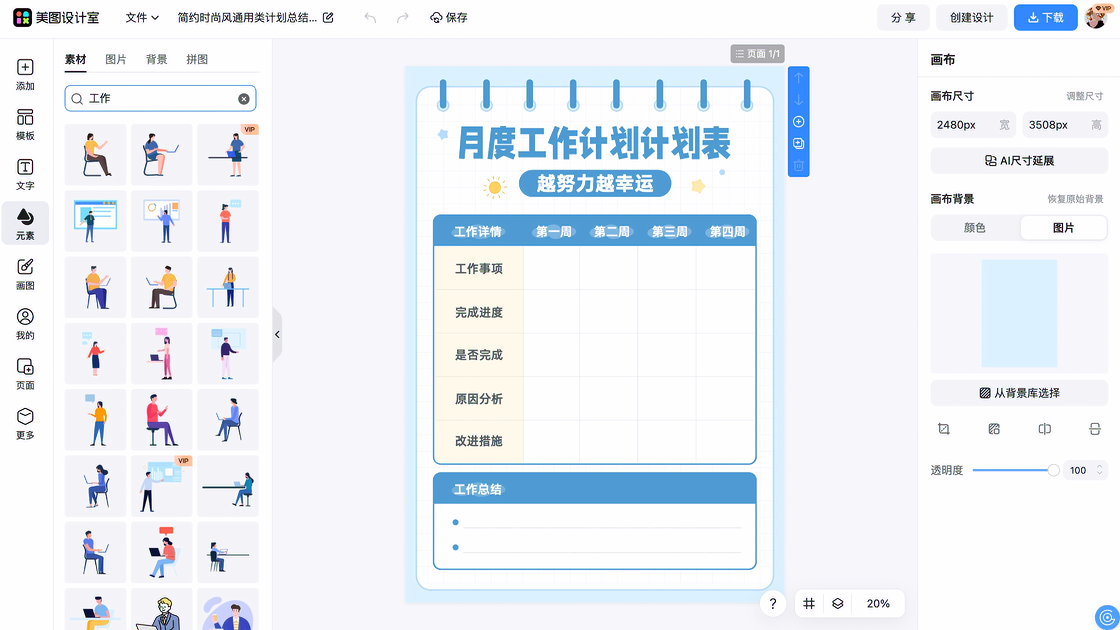
Task: Rename the file with the edit pencil icon
Action: pos(328,18)
